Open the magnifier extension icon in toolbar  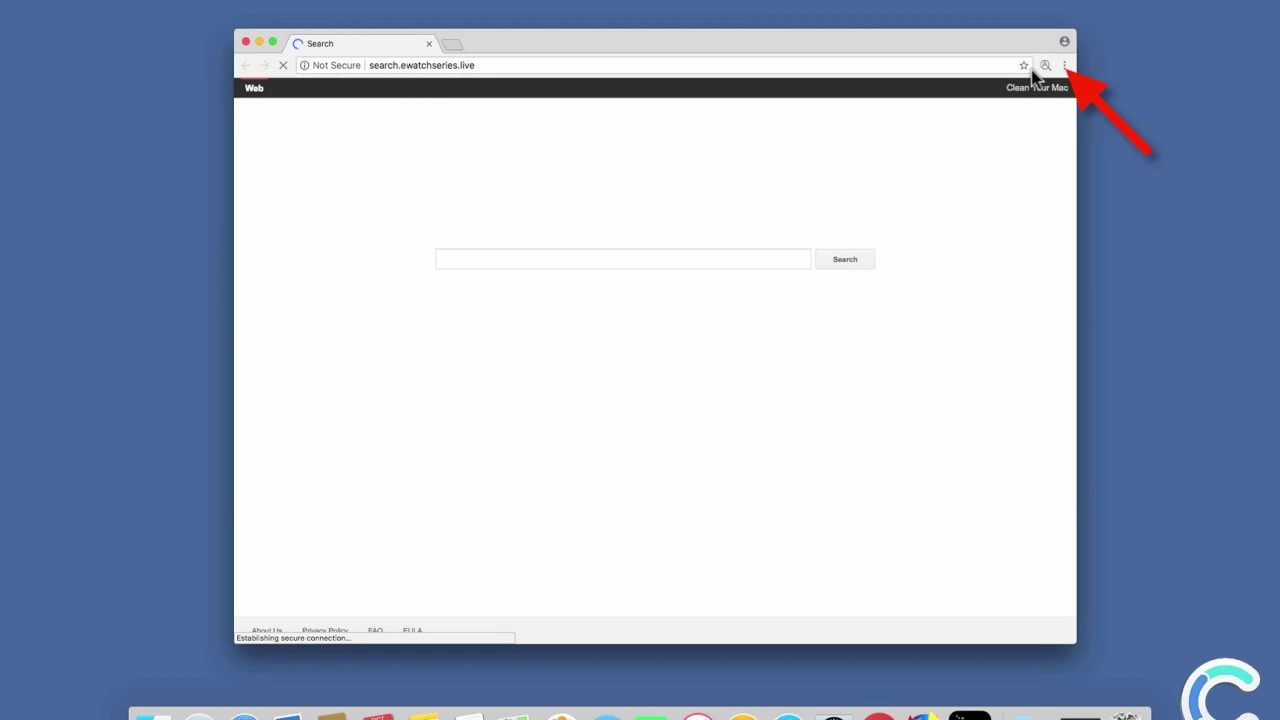click(x=1045, y=65)
